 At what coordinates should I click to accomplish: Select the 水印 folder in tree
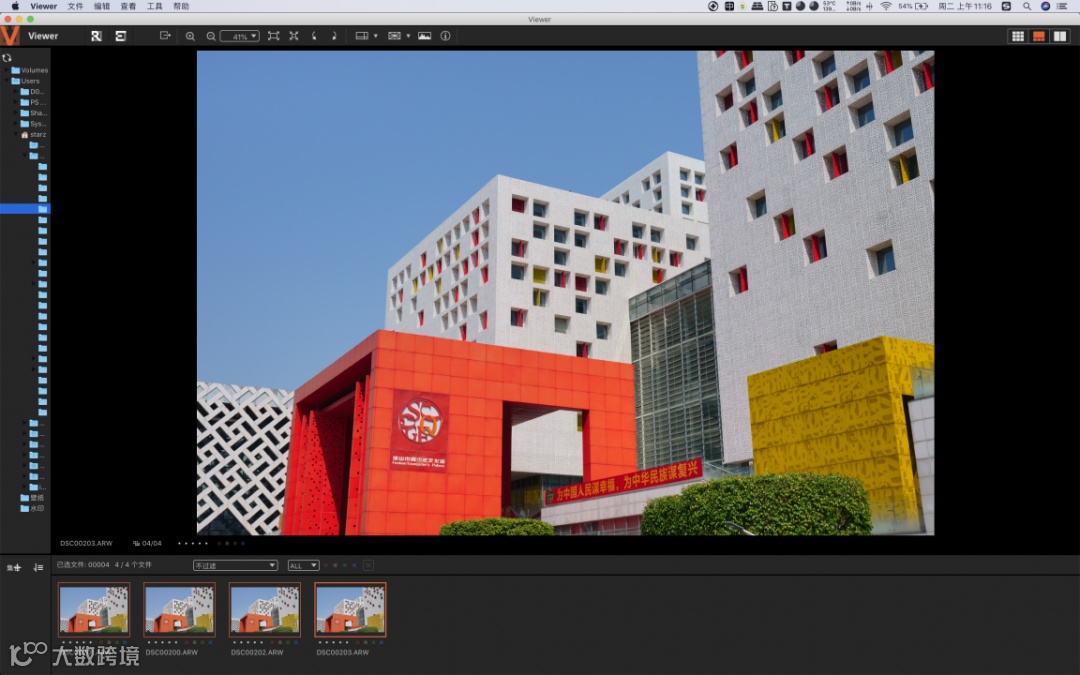coord(32,508)
